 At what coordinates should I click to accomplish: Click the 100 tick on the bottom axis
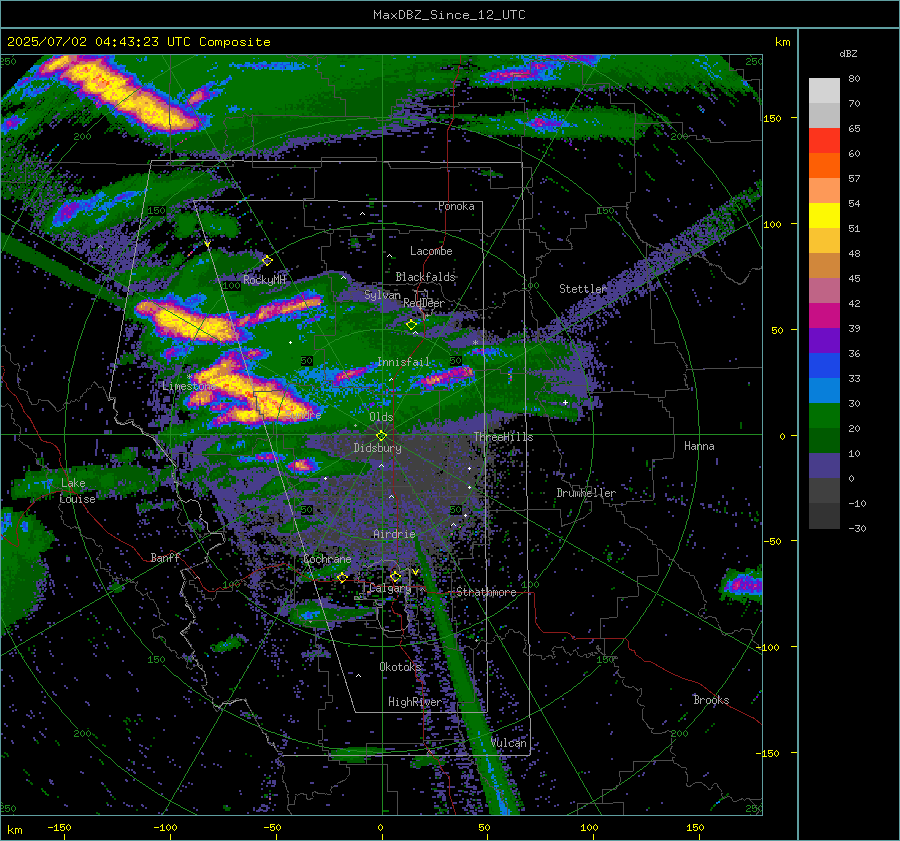coord(589,827)
